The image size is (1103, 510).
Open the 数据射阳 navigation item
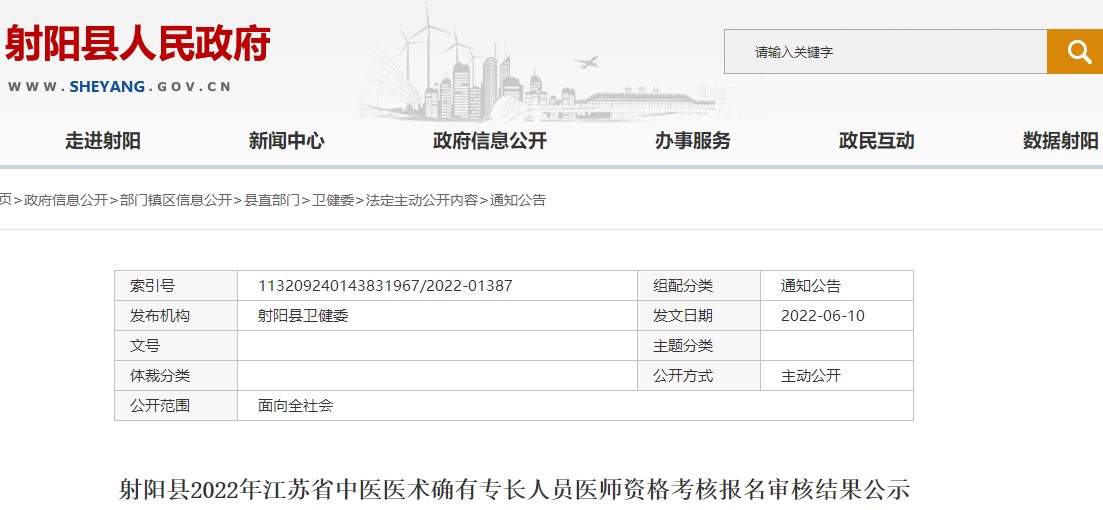tap(1060, 141)
